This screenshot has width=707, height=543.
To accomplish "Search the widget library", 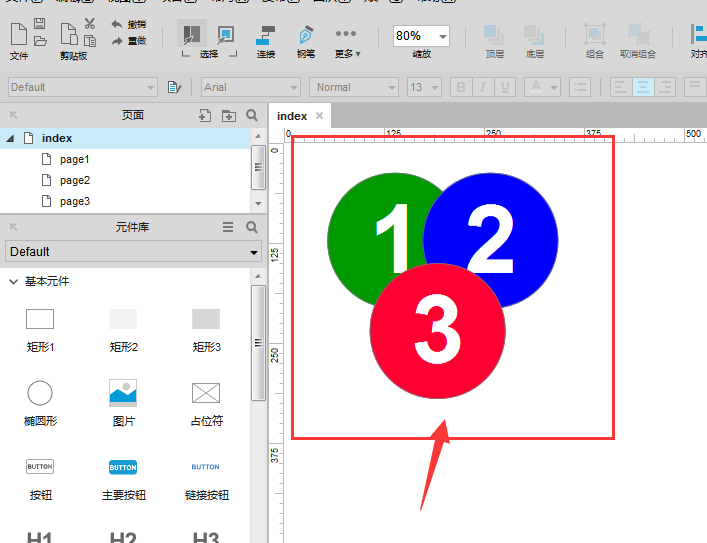I will [x=252, y=227].
